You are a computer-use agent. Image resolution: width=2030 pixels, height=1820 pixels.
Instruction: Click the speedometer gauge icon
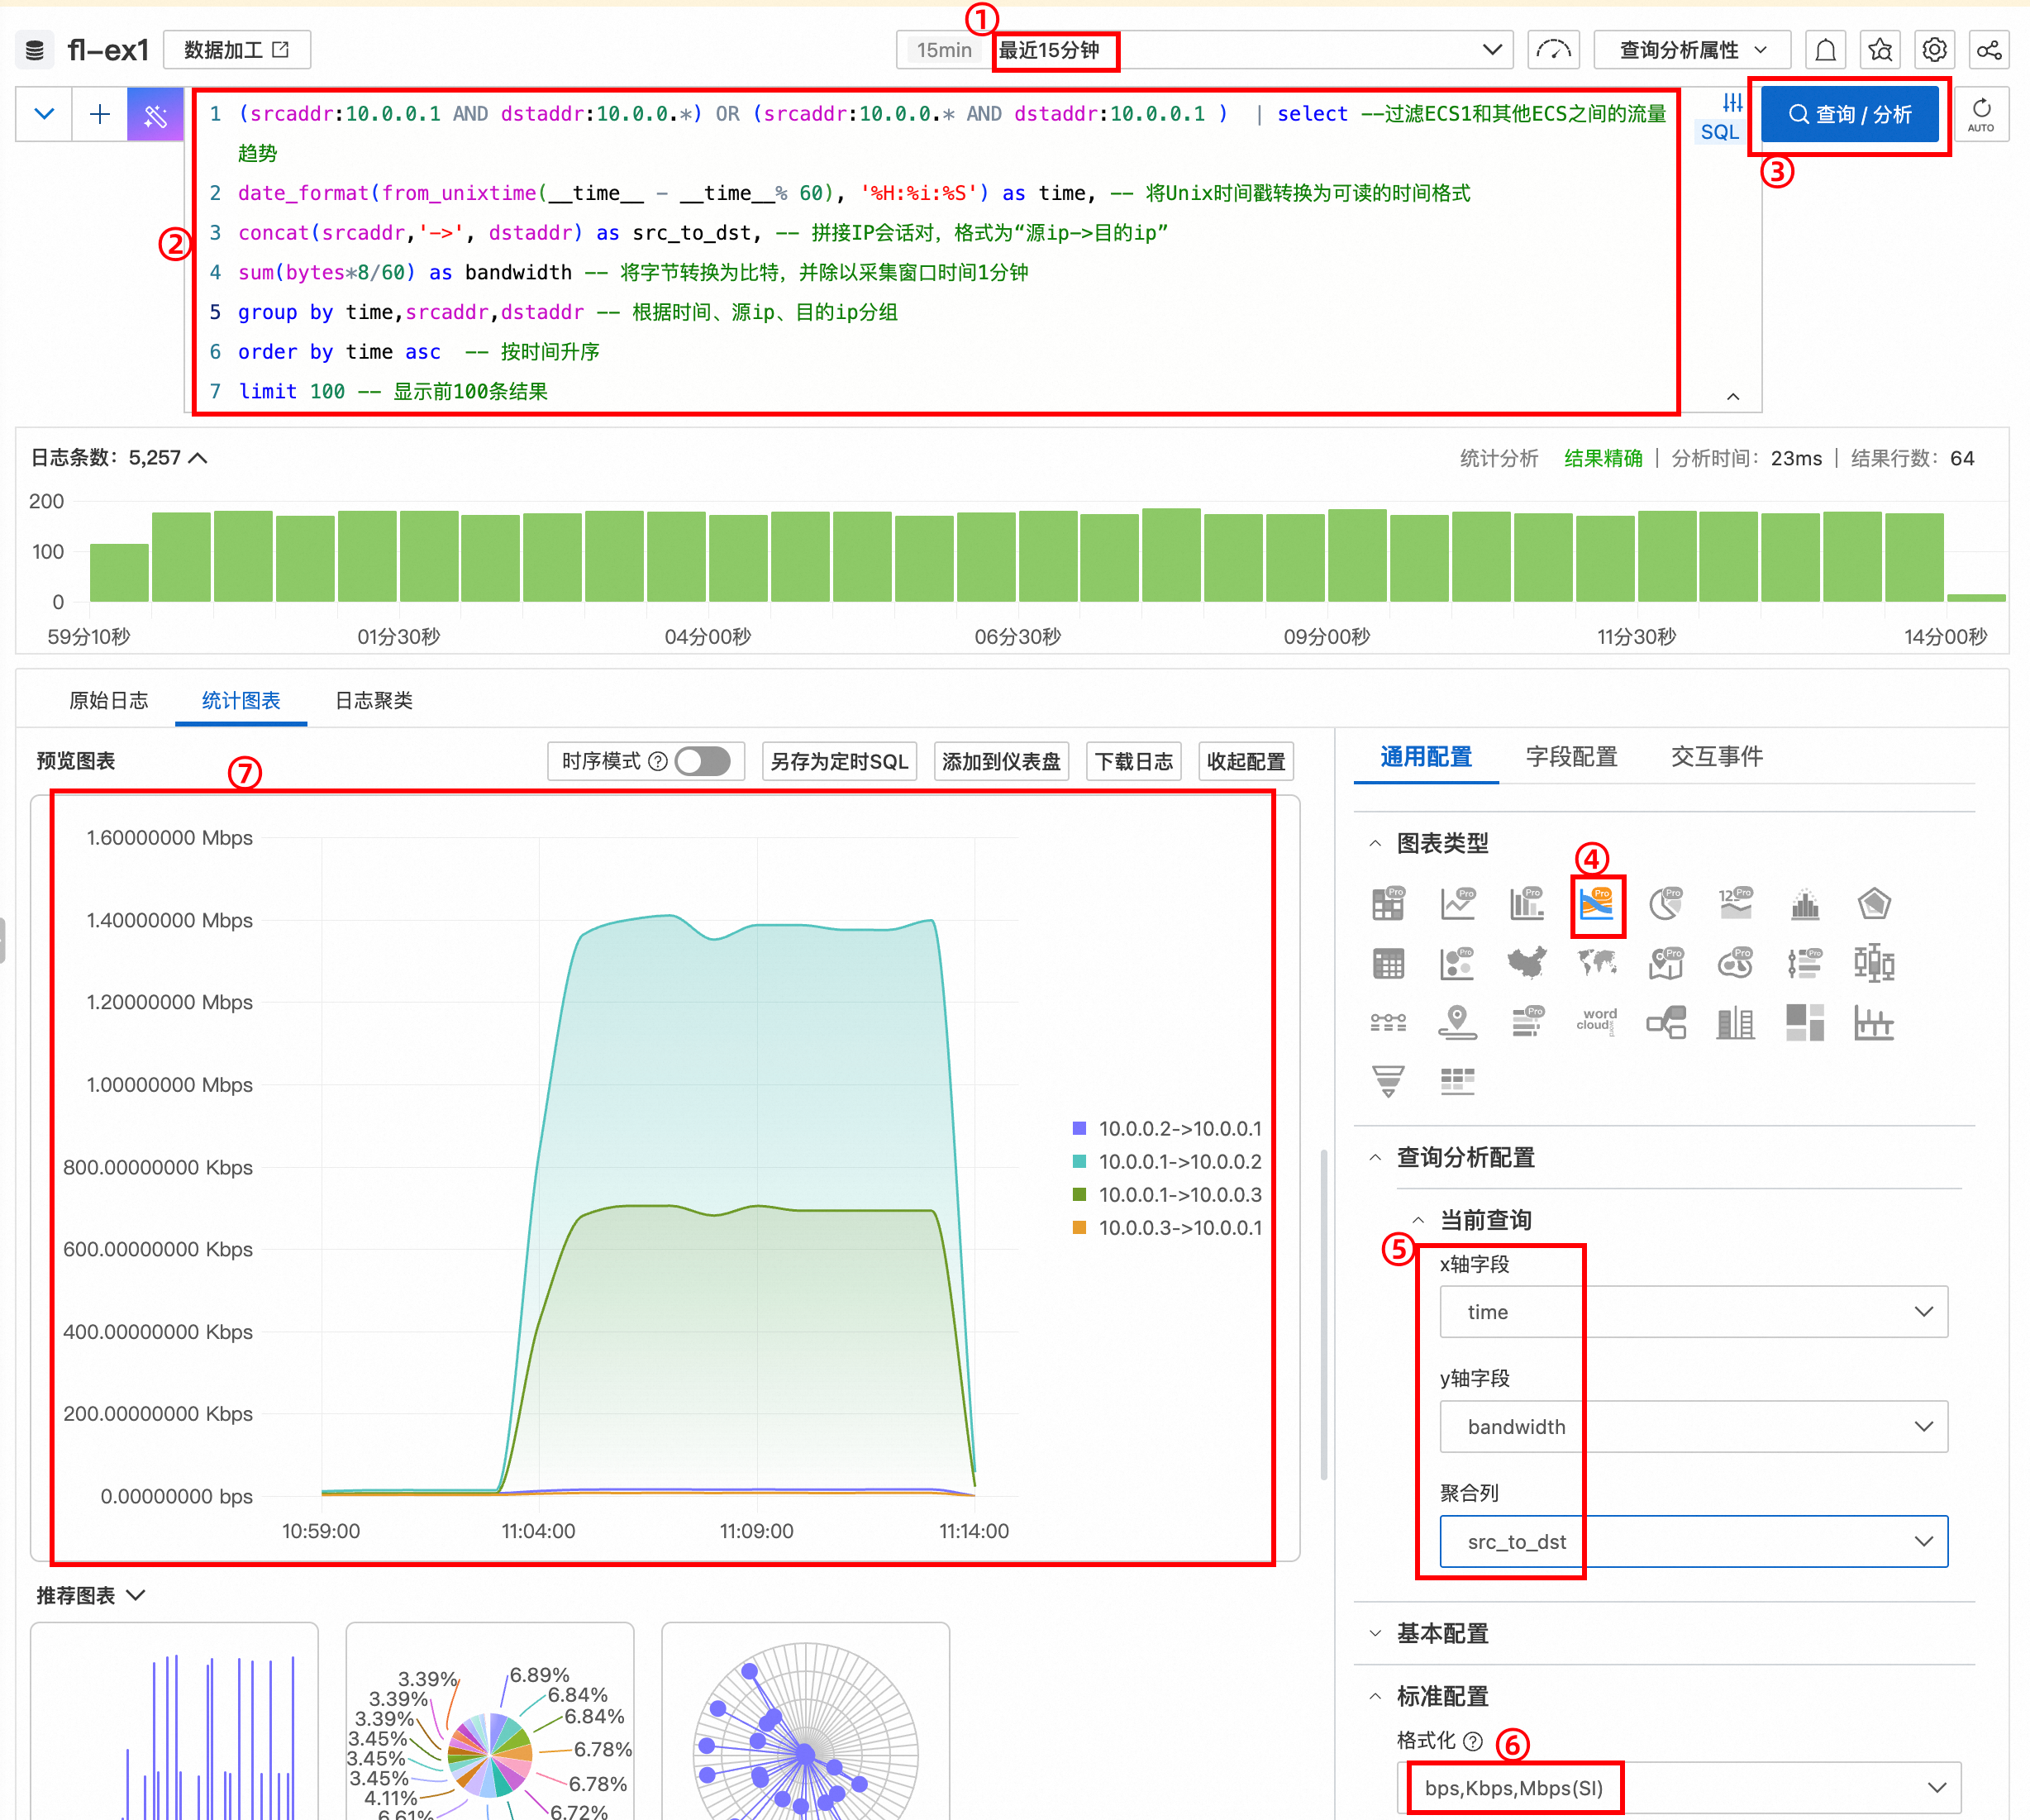1554,50
